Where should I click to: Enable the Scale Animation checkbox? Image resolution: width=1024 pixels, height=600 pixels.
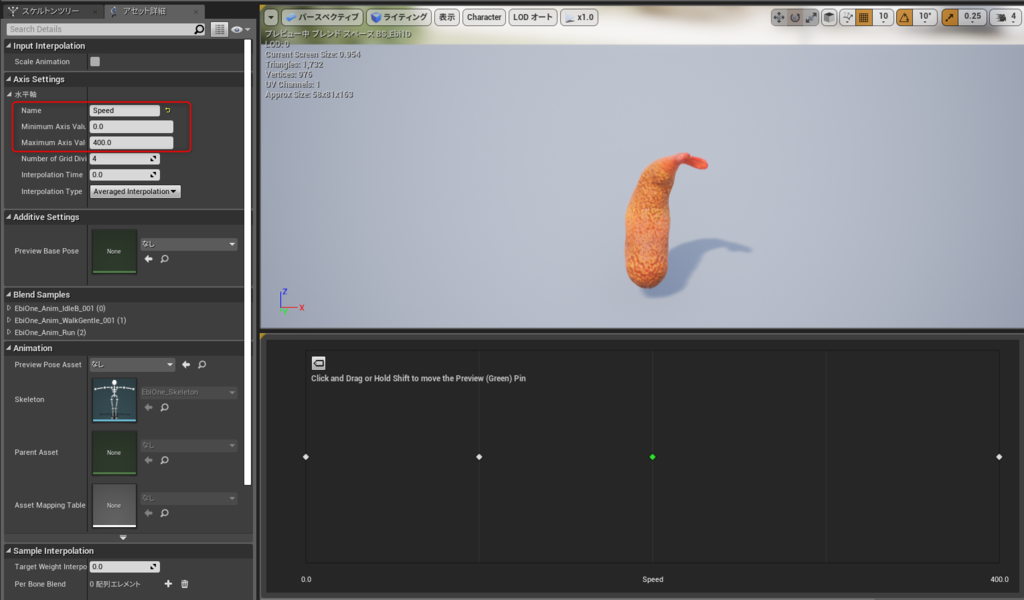[95, 61]
